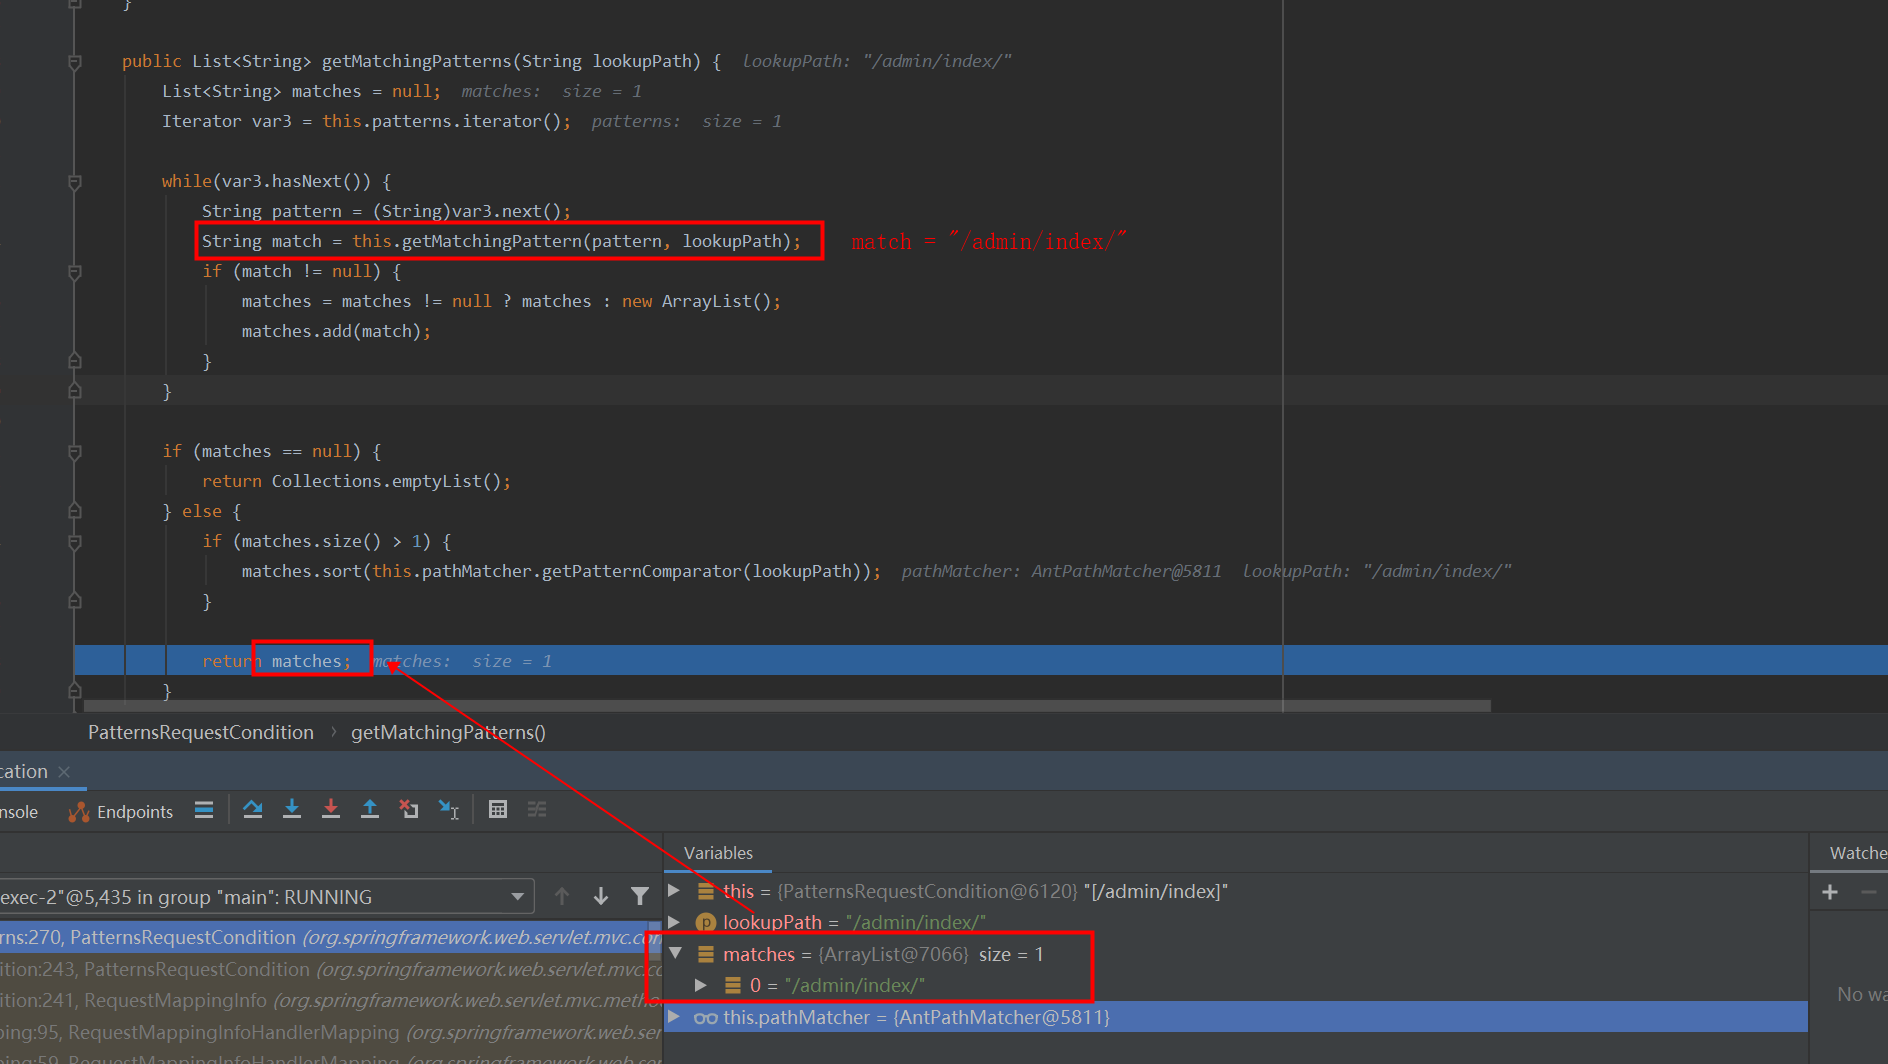Fold the getMatchingPatterns method in gutter

point(75,62)
